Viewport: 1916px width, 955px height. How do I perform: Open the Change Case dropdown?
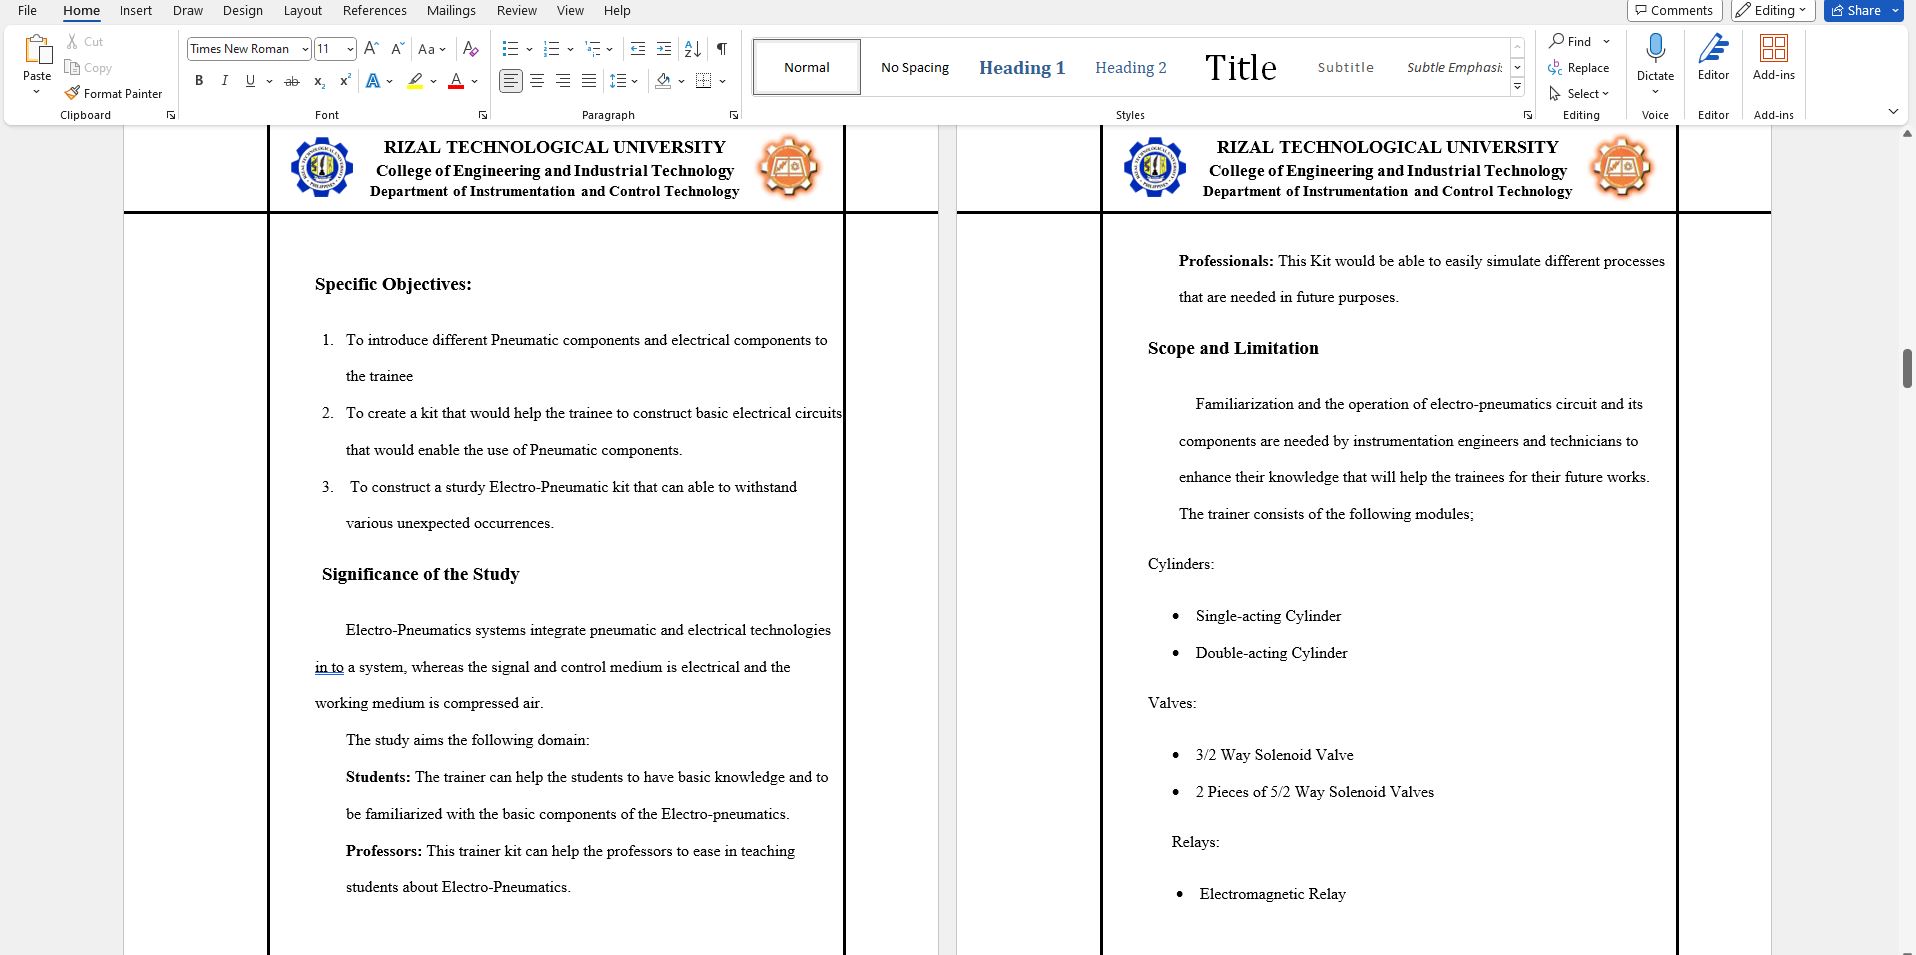[x=432, y=48]
